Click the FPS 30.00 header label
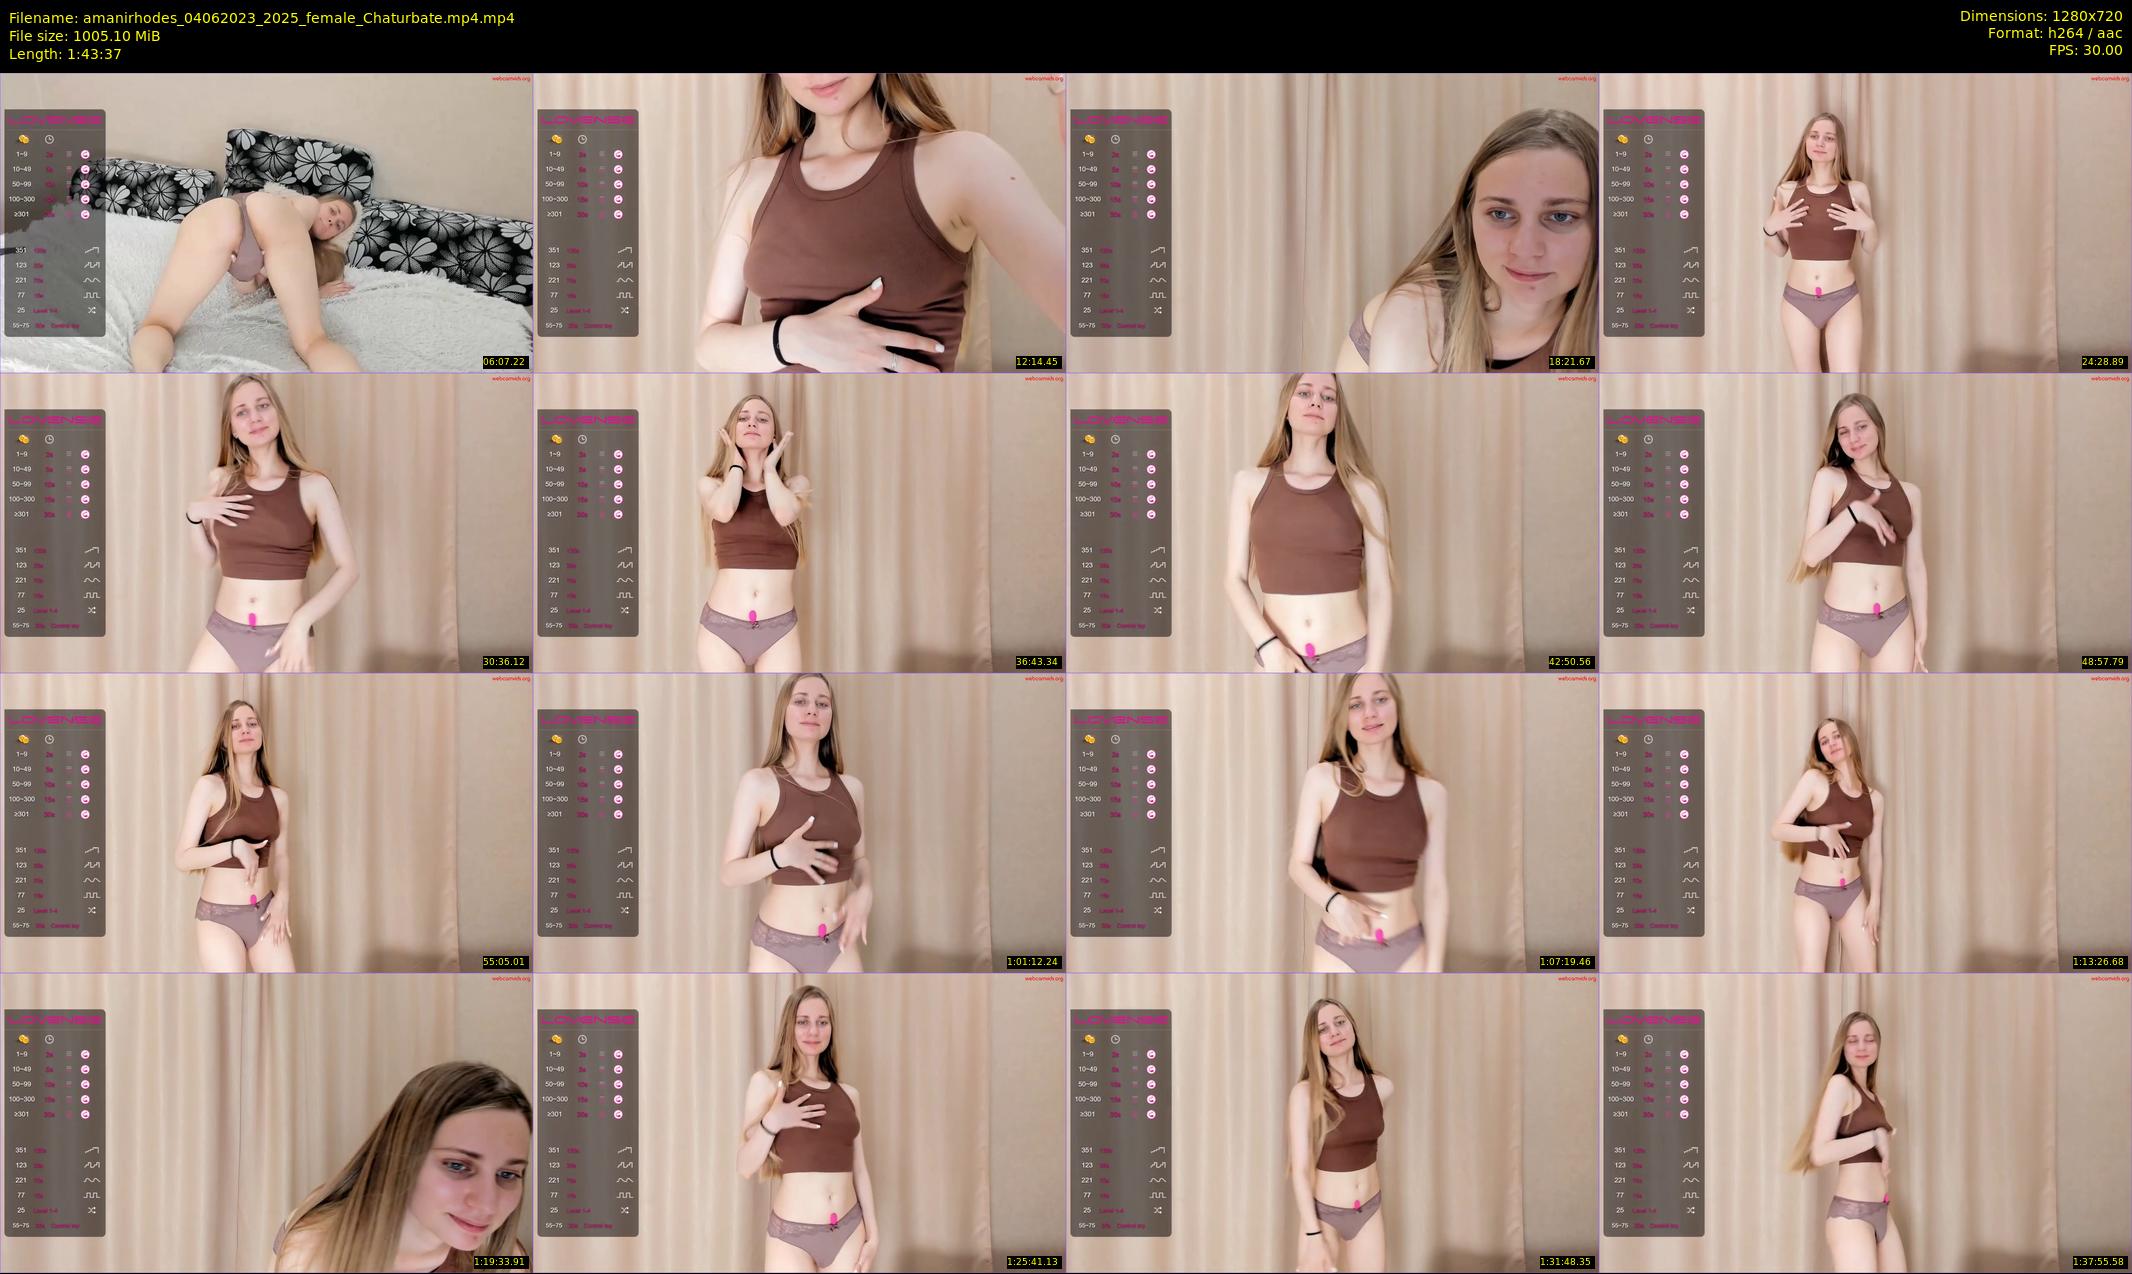This screenshot has width=2132, height=1274. [2085, 50]
